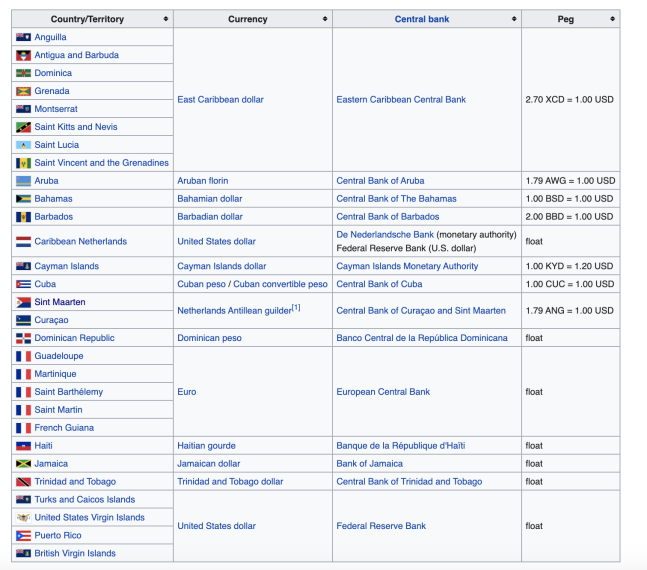
Task: Open footnote reference [1]
Action: pos(296,308)
